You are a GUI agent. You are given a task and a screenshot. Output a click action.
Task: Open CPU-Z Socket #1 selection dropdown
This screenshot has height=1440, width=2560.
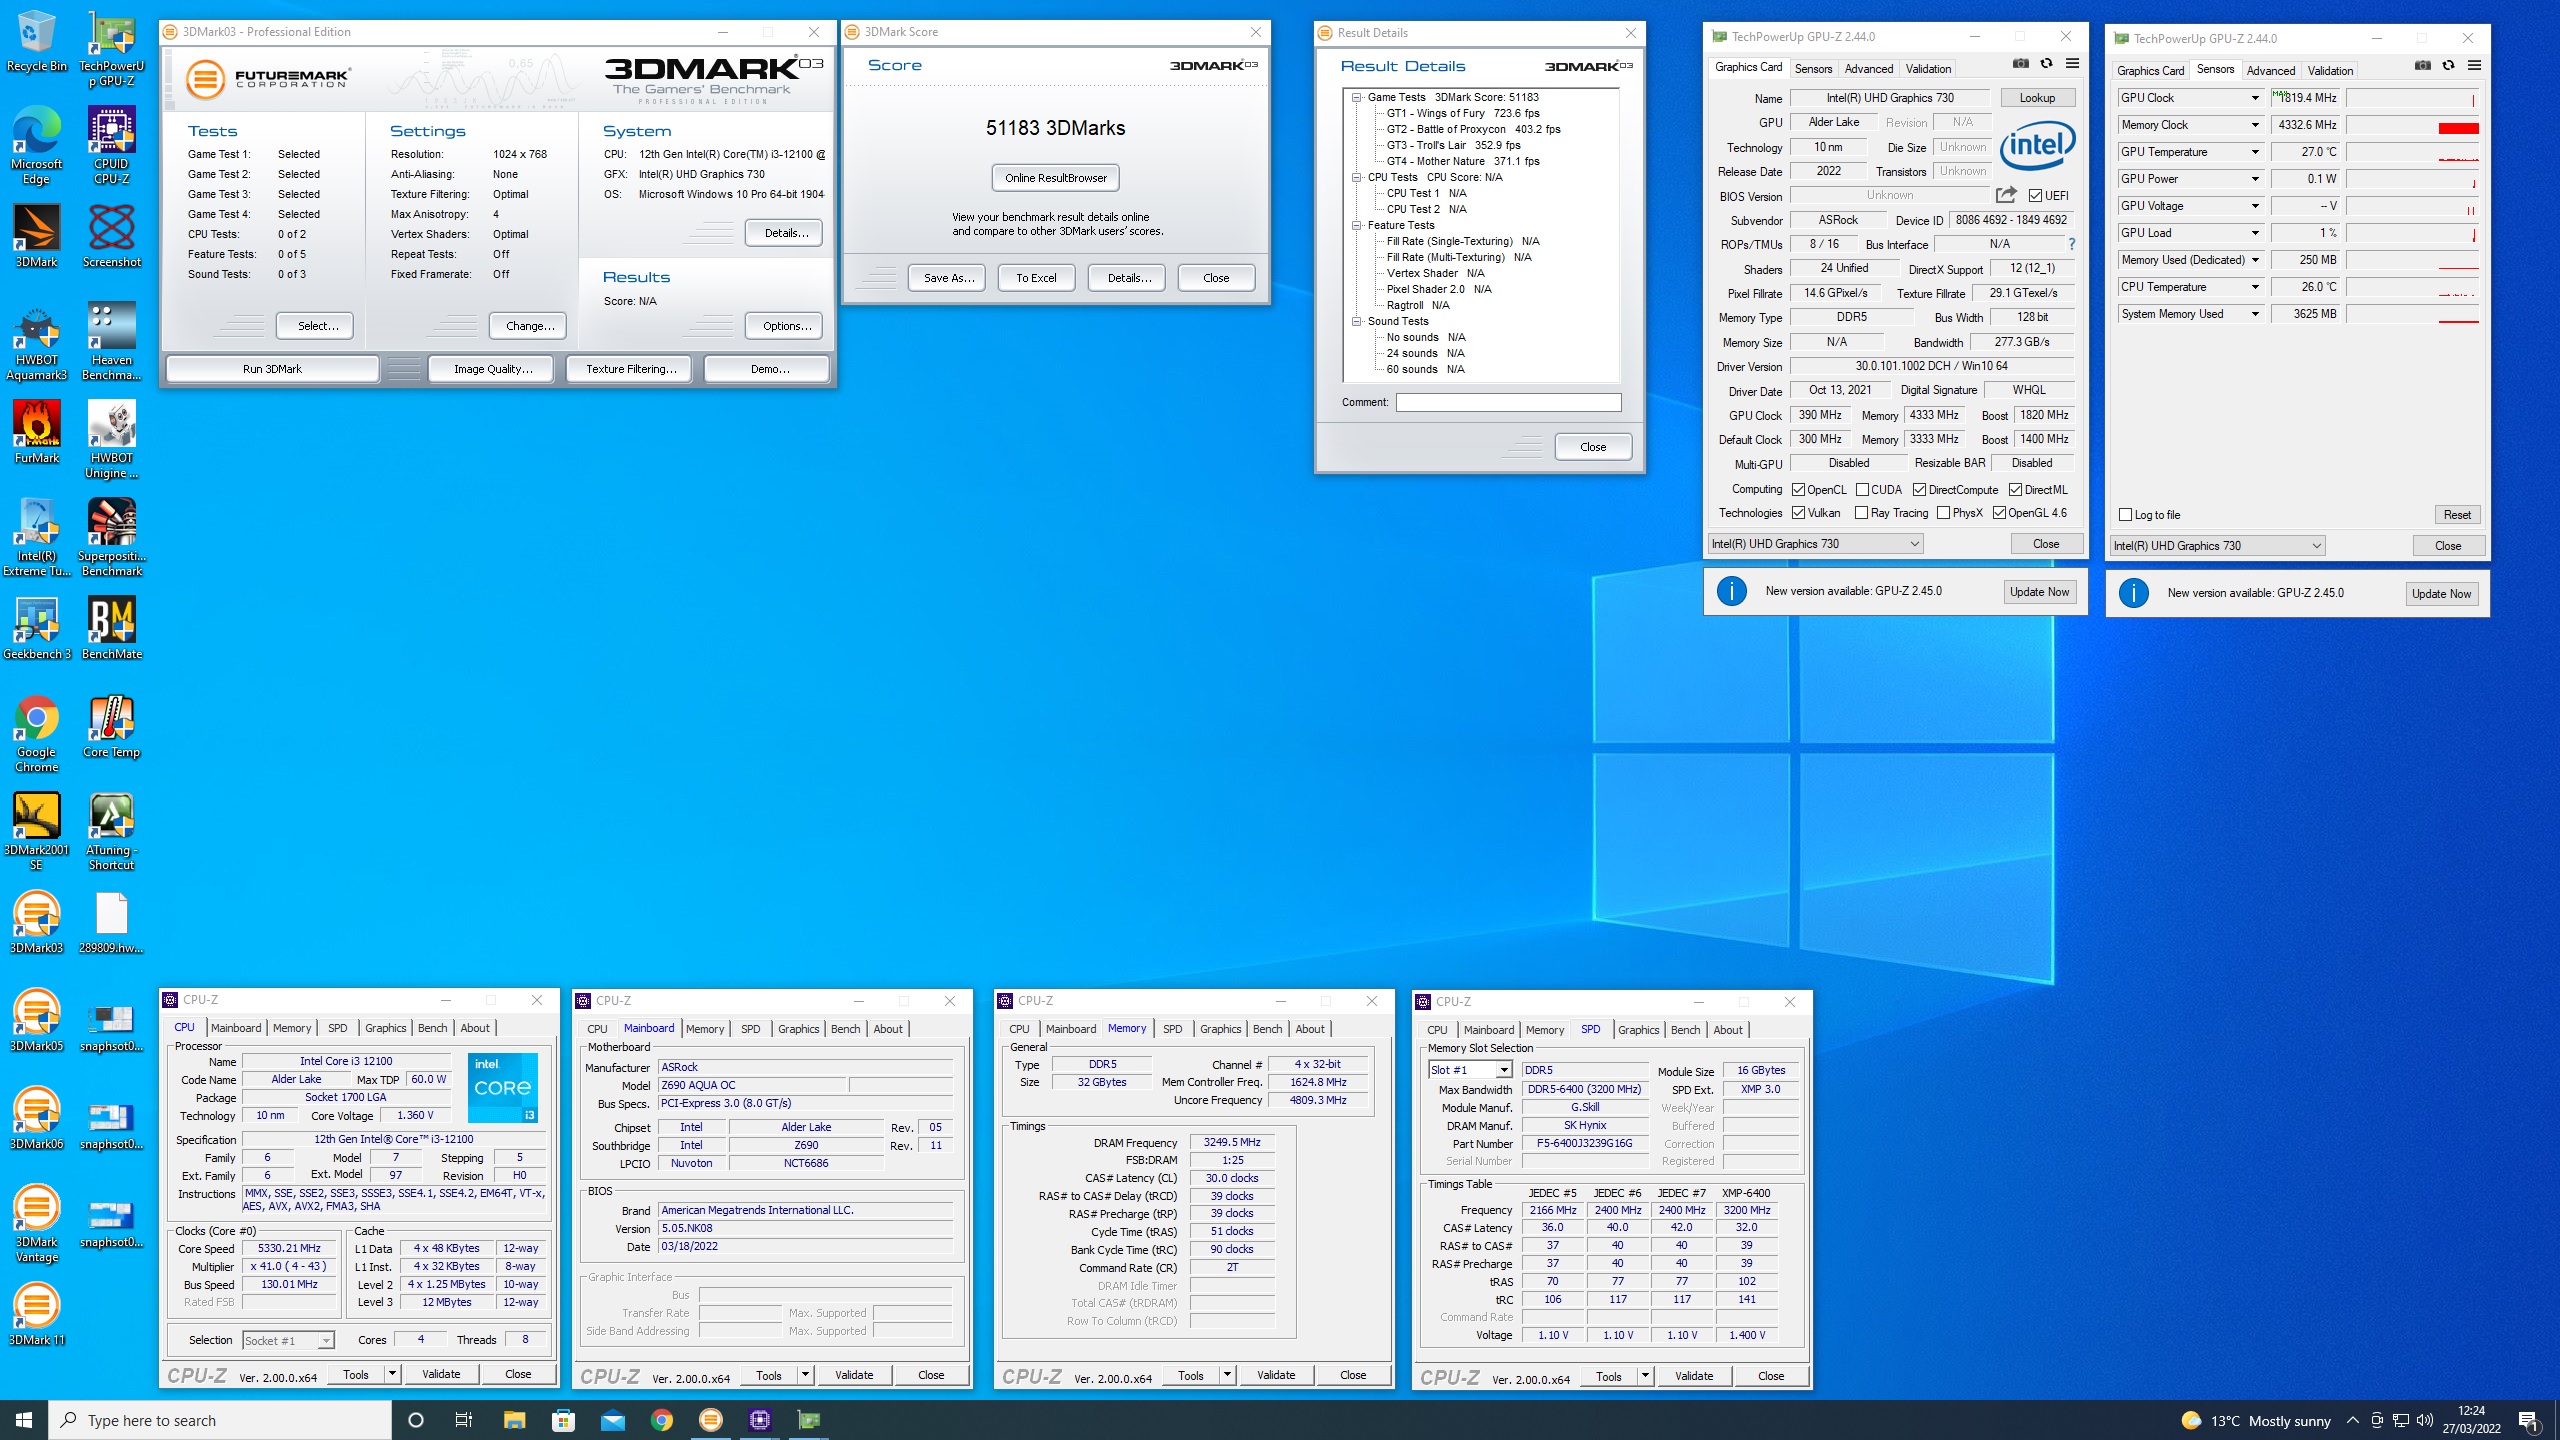288,1341
